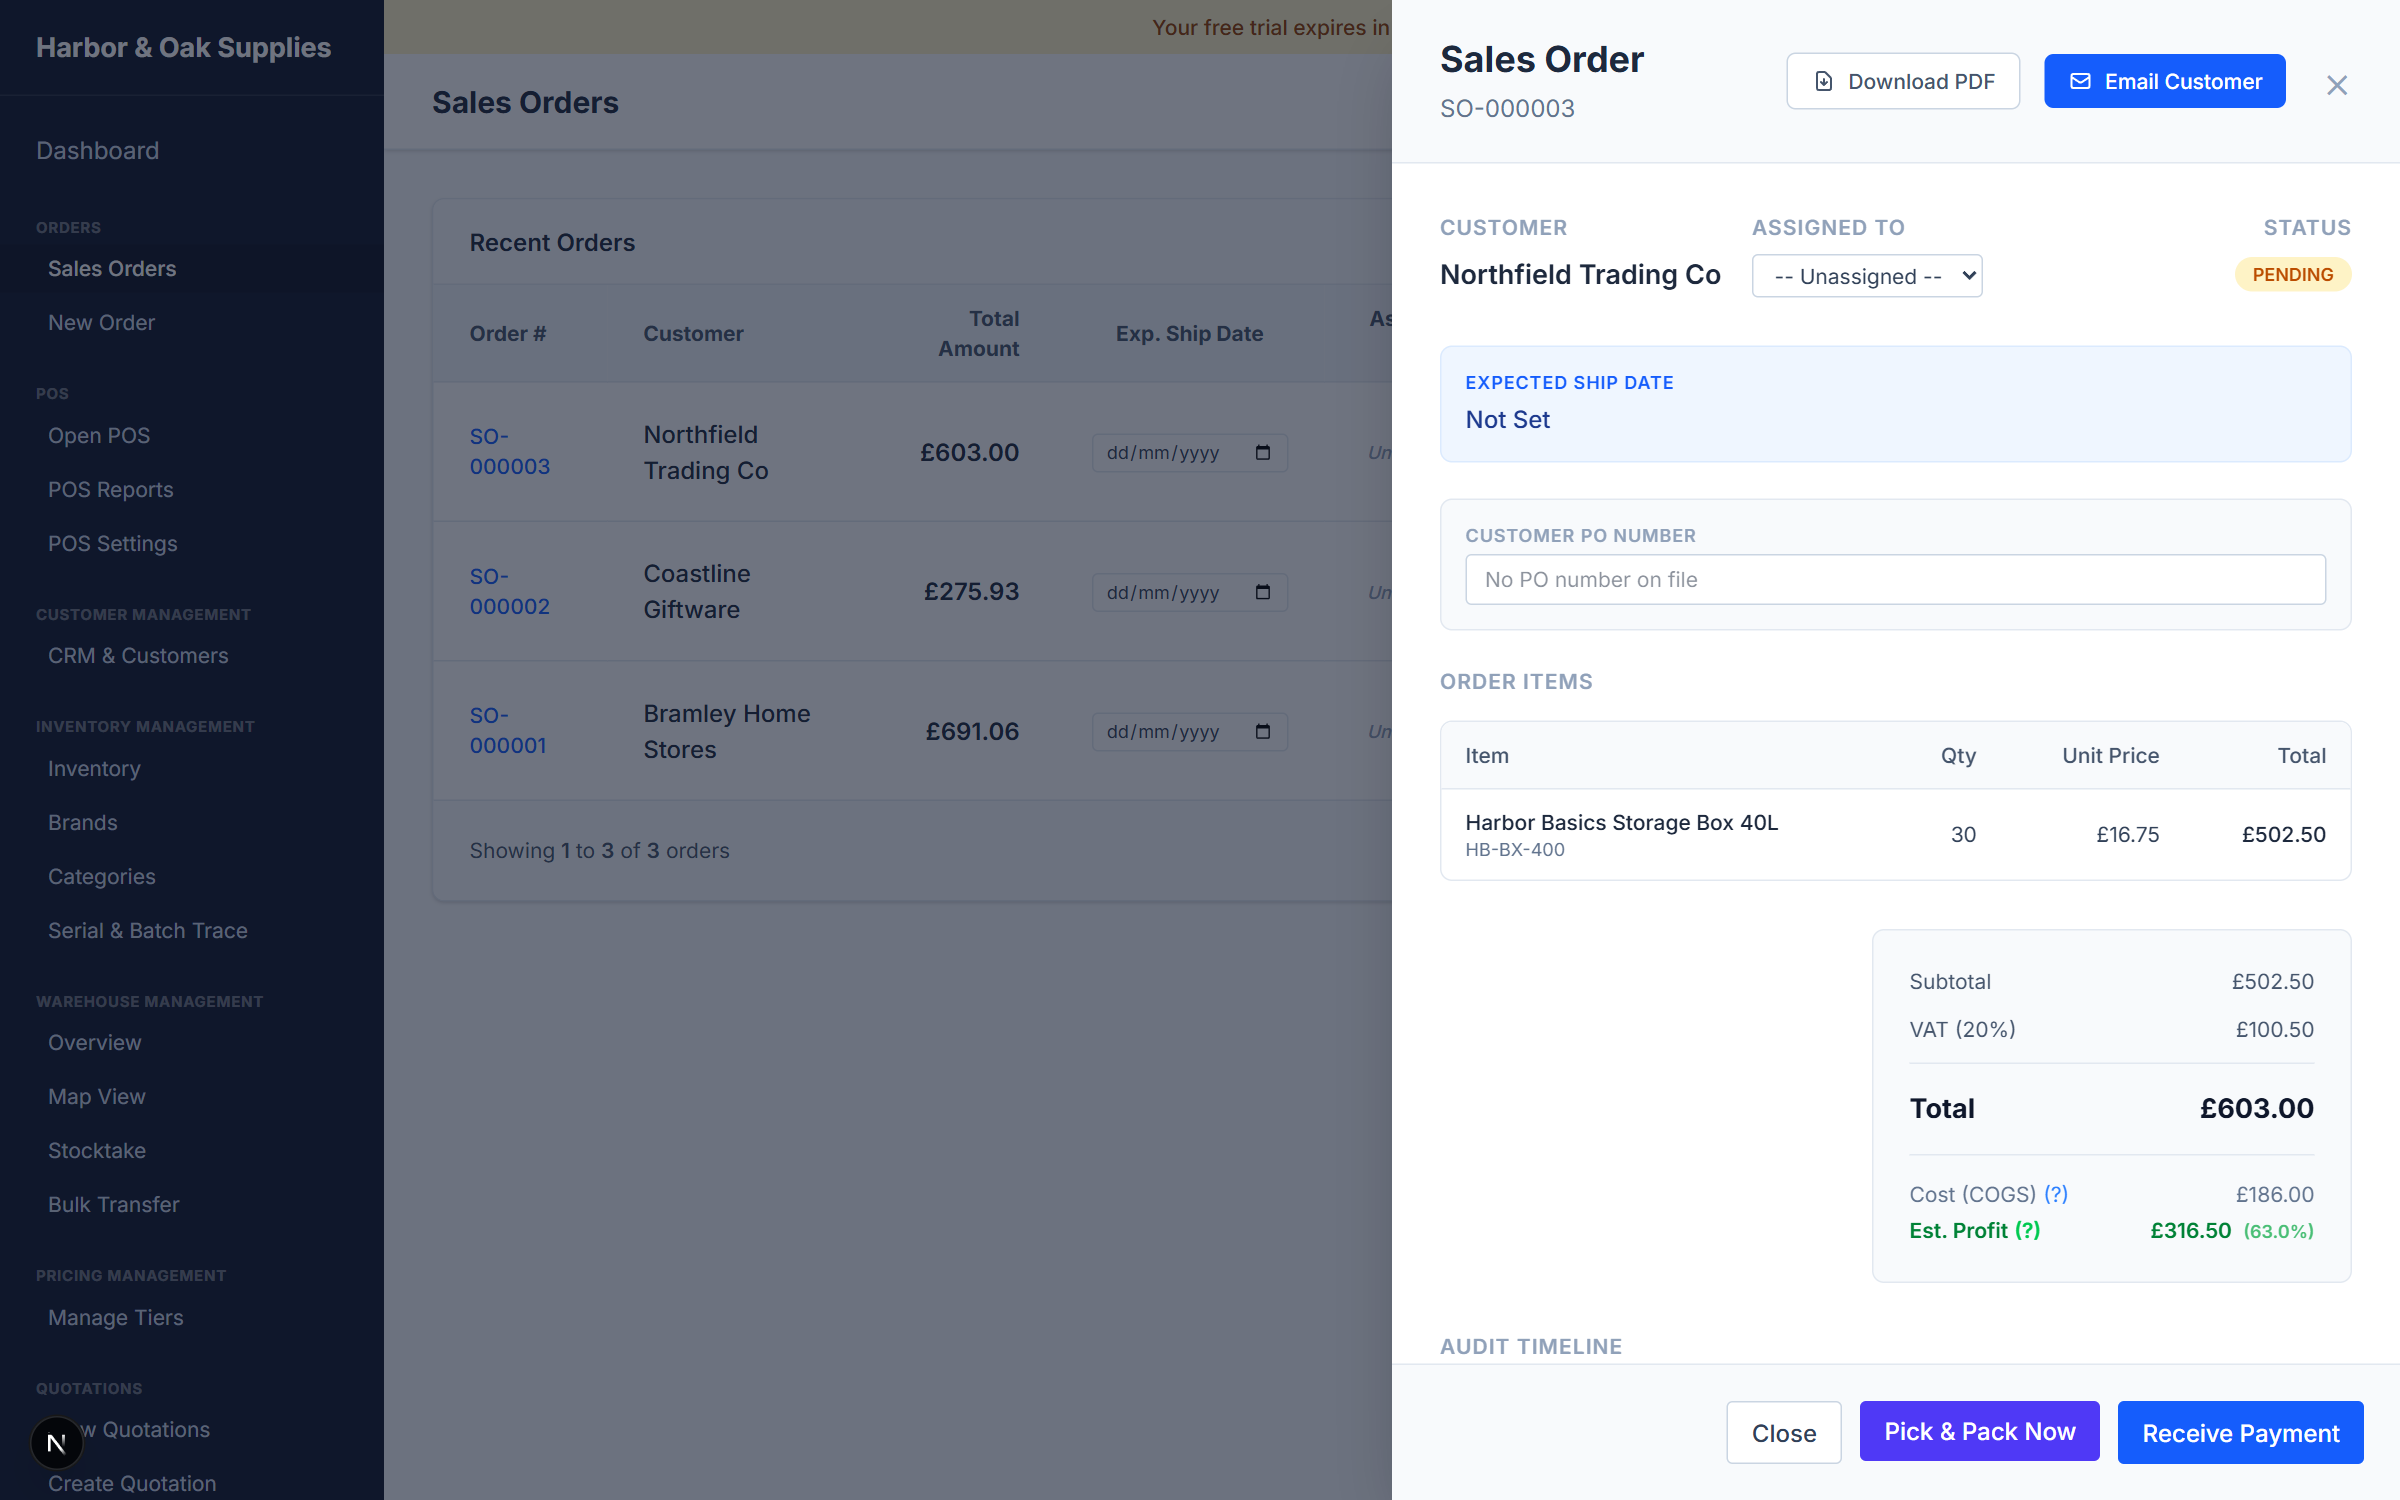Click the £275.93 amount for Coastline
This screenshot has height=1500, width=2400.
pyautogui.click(x=971, y=591)
